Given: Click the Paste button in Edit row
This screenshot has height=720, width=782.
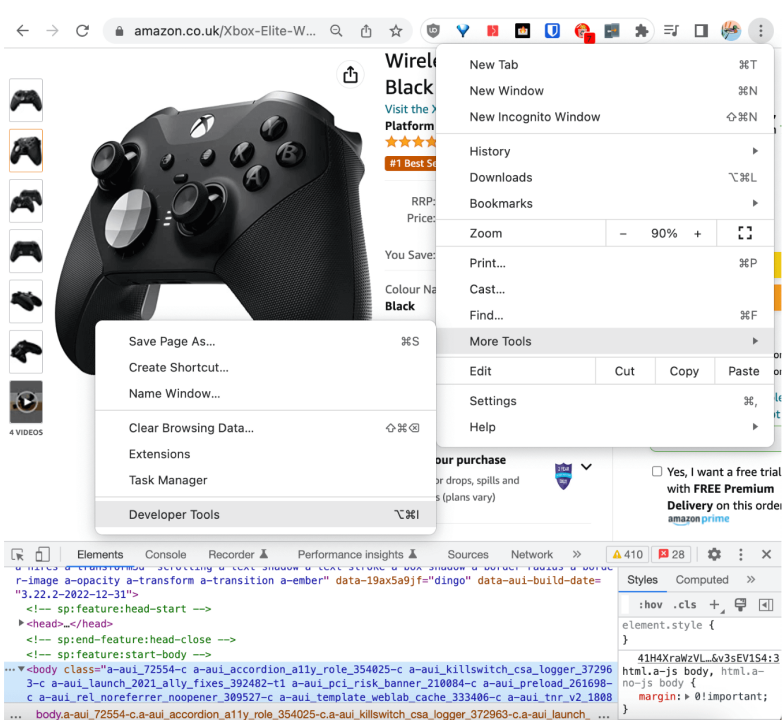Looking at the screenshot, I should (744, 371).
